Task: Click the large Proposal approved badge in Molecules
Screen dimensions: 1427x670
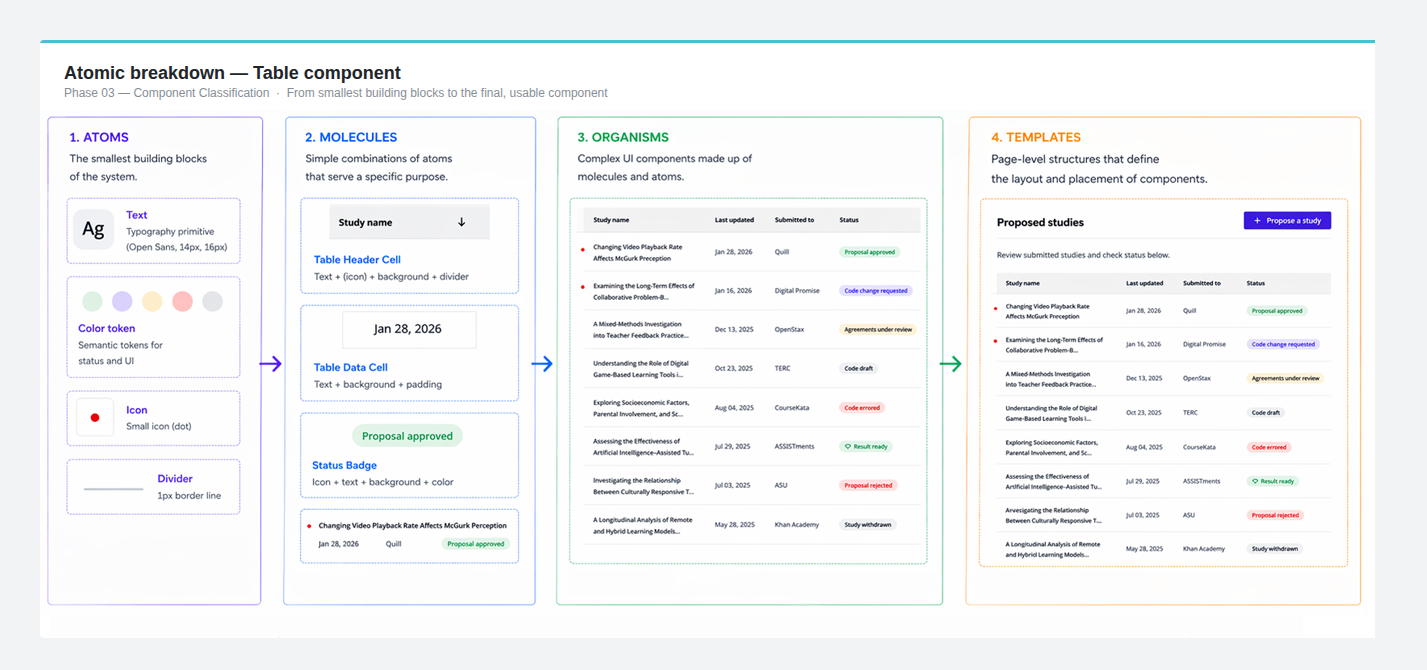Action: click(x=407, y=436)
